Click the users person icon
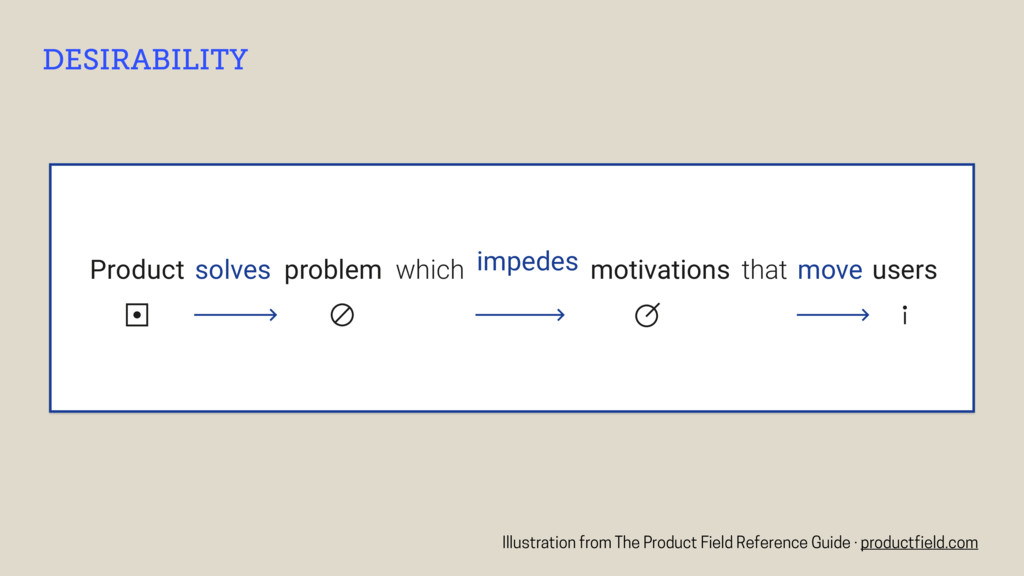 (x=904, y=316)
